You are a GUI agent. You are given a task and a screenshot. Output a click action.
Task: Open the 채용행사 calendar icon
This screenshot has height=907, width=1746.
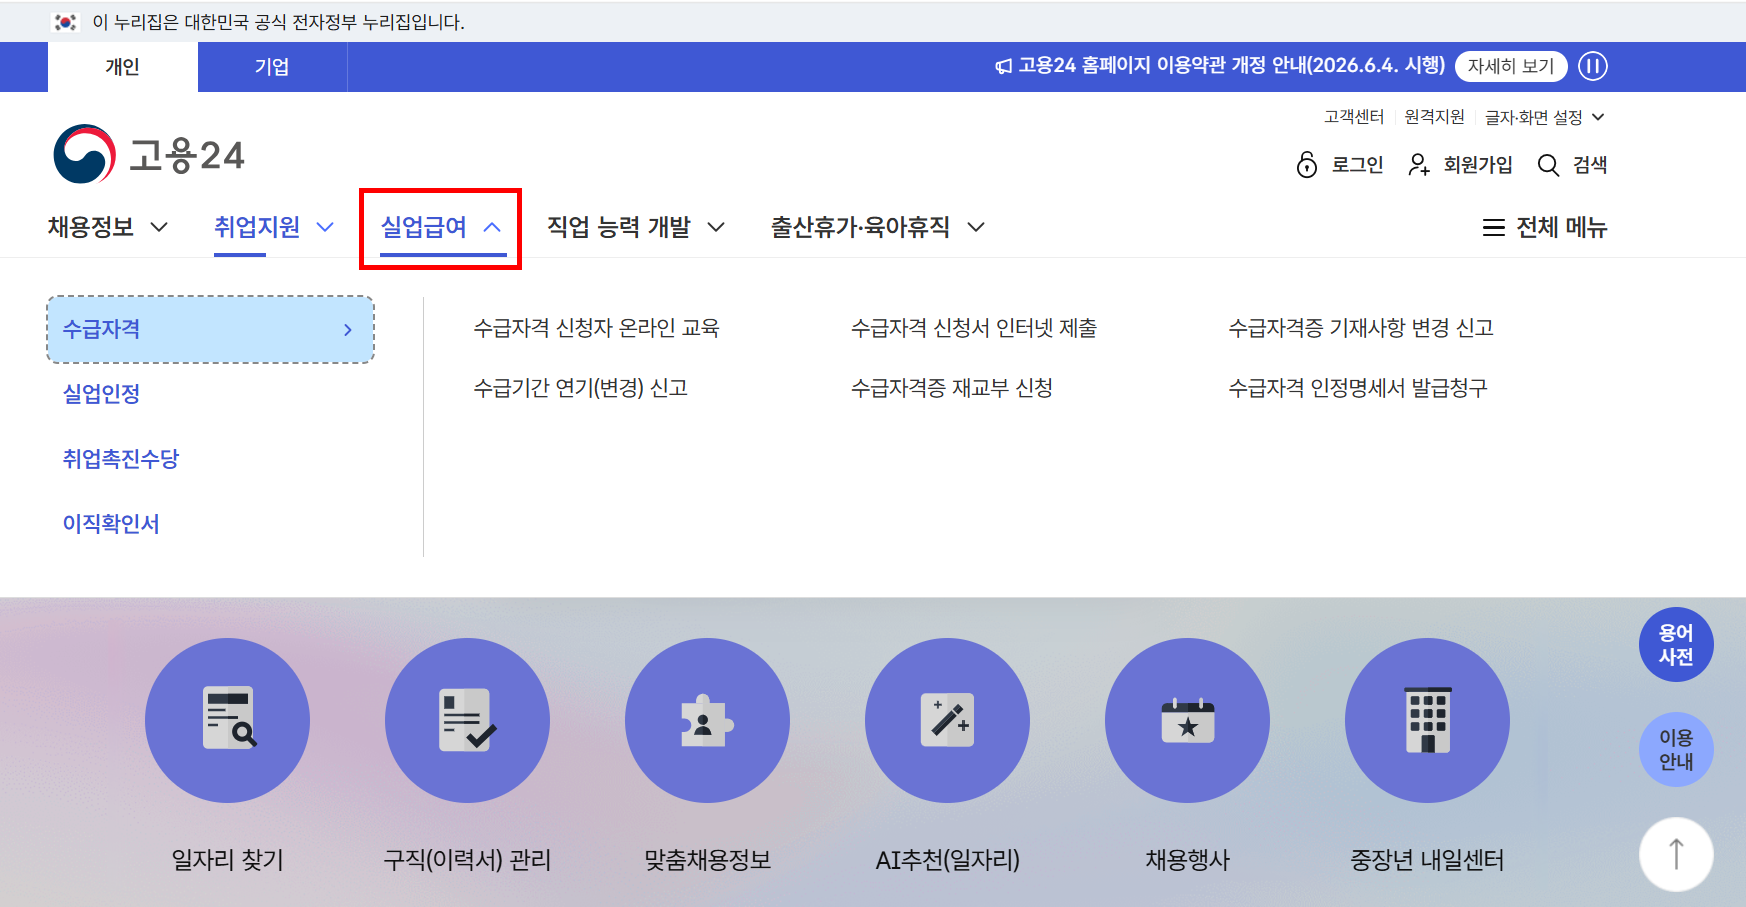click(1187, 720)
